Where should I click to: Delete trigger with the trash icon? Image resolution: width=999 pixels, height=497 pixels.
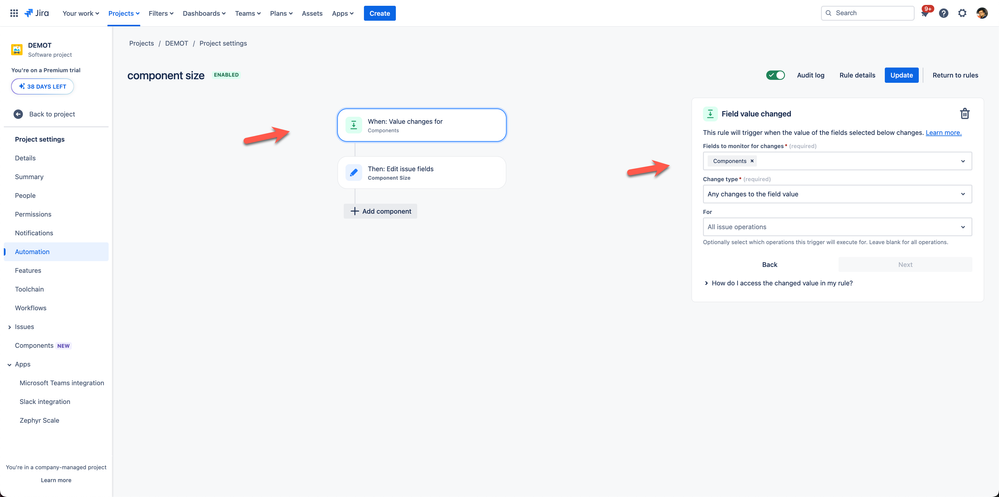click(x=965, y=114)
